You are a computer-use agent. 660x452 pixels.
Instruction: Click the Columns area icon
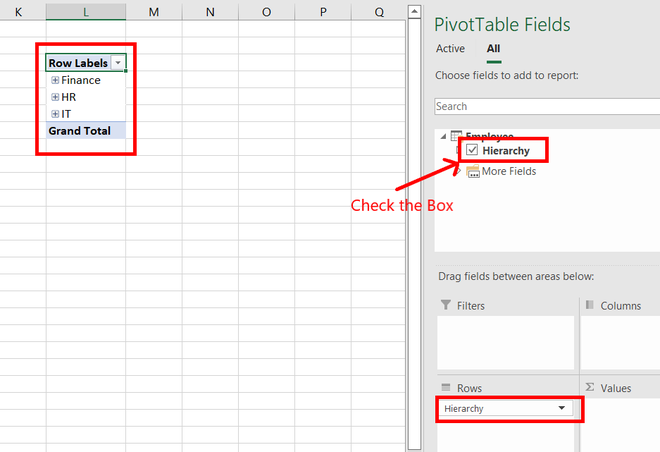pyautogui.click(x=590, y=305)
